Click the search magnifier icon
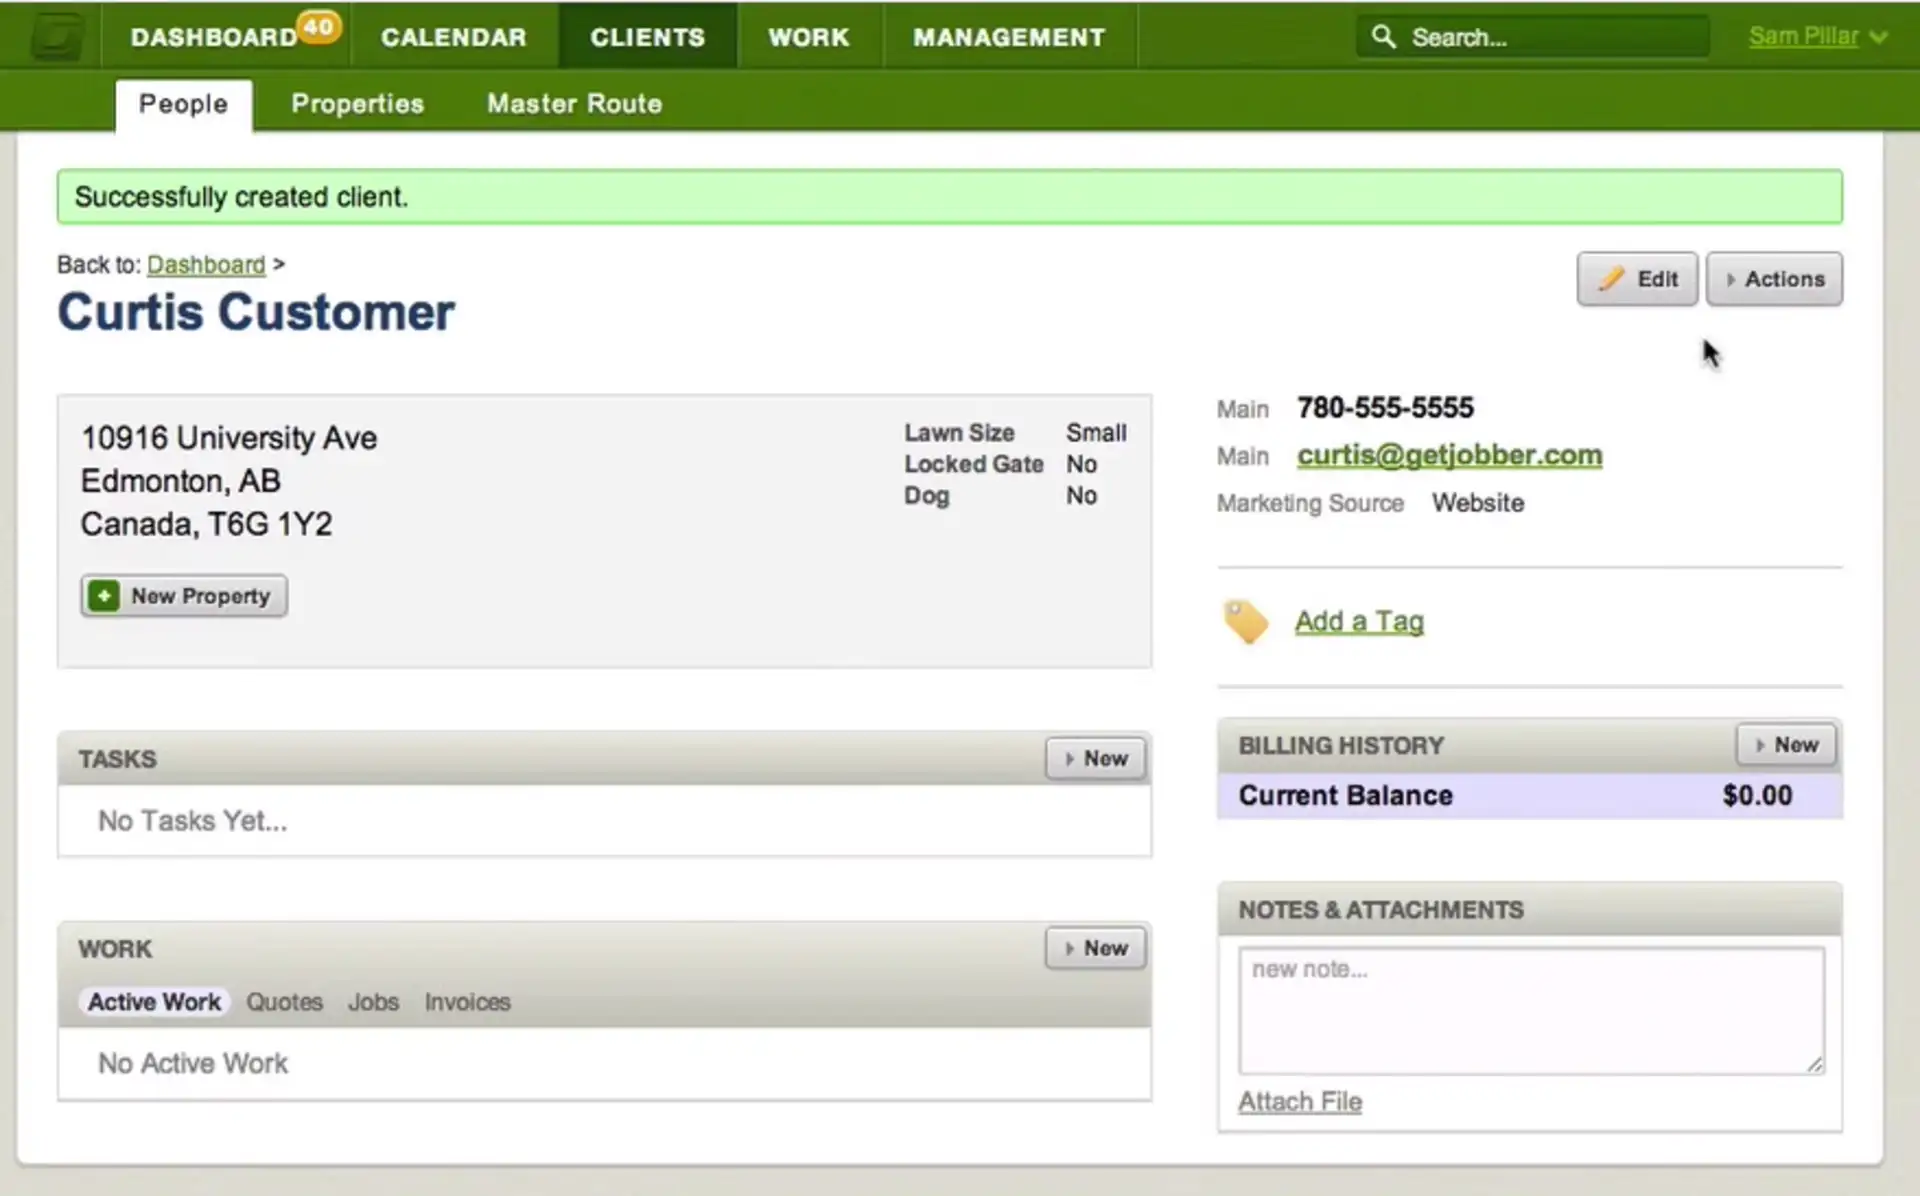 [x=1383, y=37]
